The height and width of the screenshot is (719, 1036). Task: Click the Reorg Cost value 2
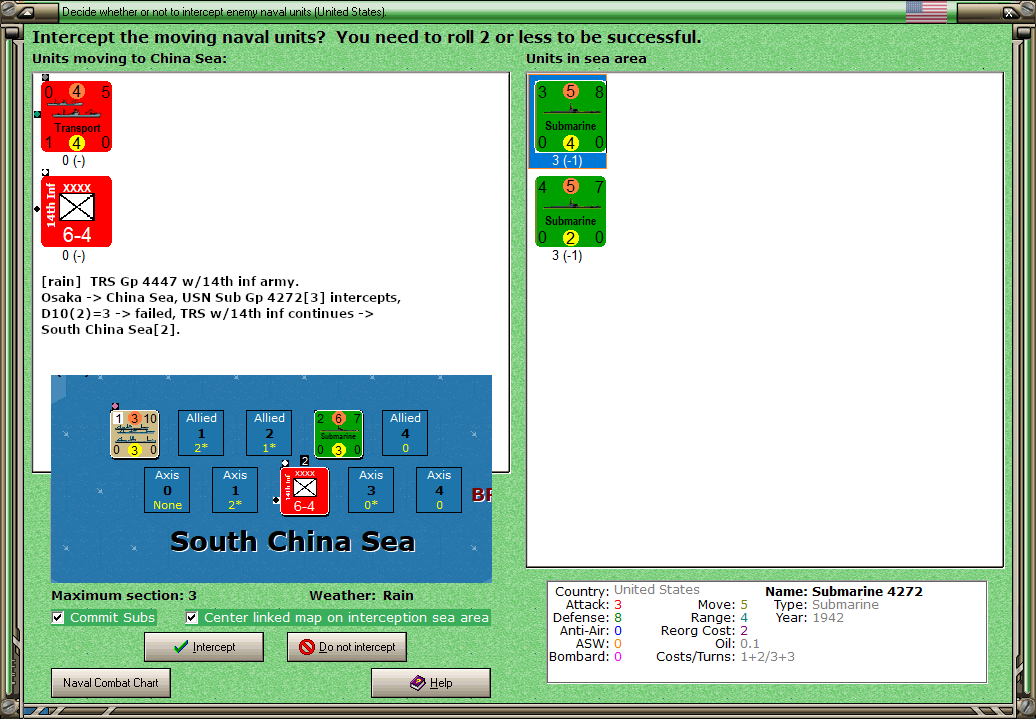[744, 630]
